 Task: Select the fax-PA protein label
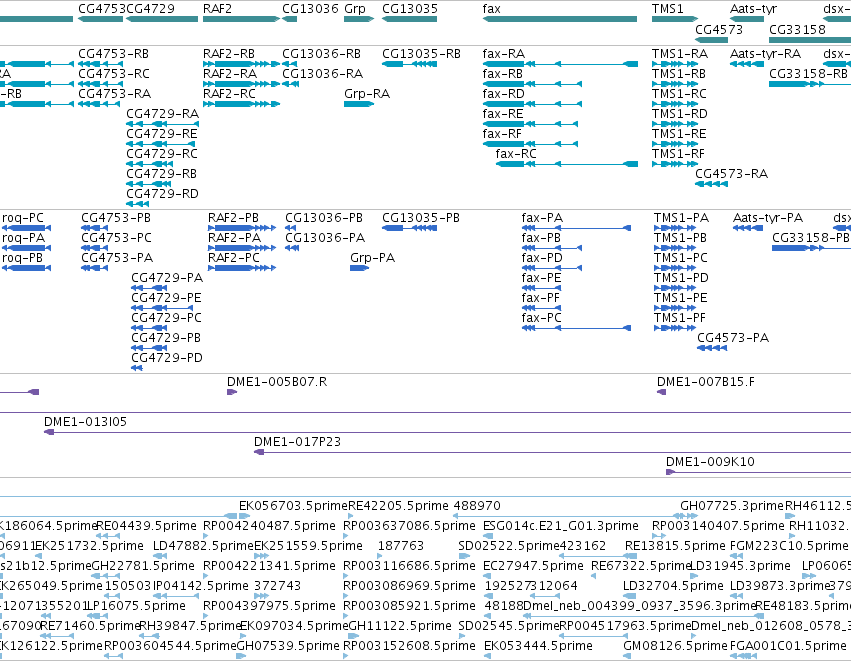542,218
